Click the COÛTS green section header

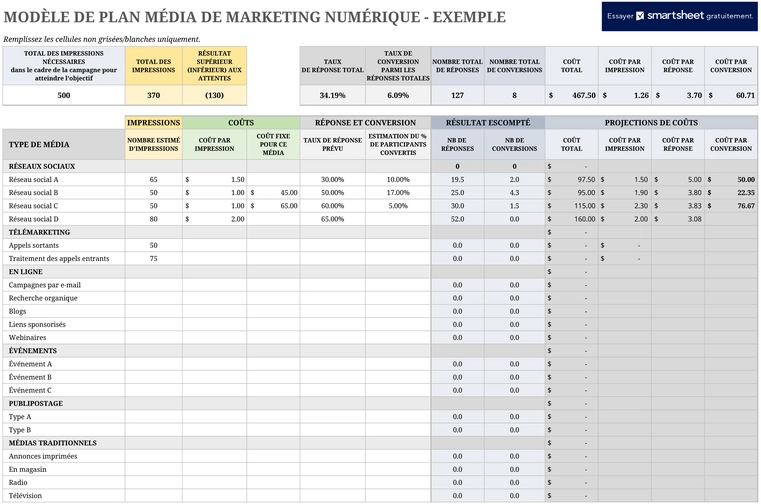(x=241, y=122)
